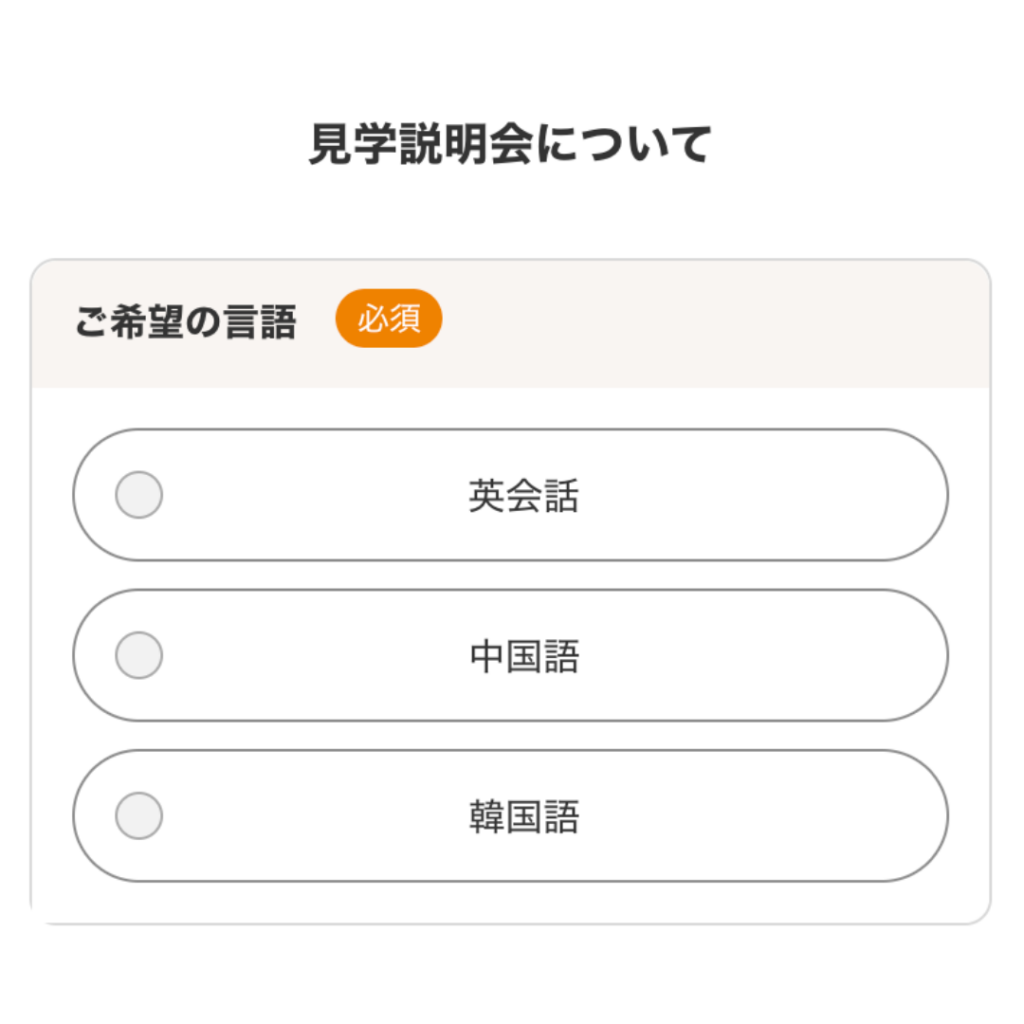Choose English conversation as the preferred language
1024x1024 pixels.
click(x=510, y=495)
